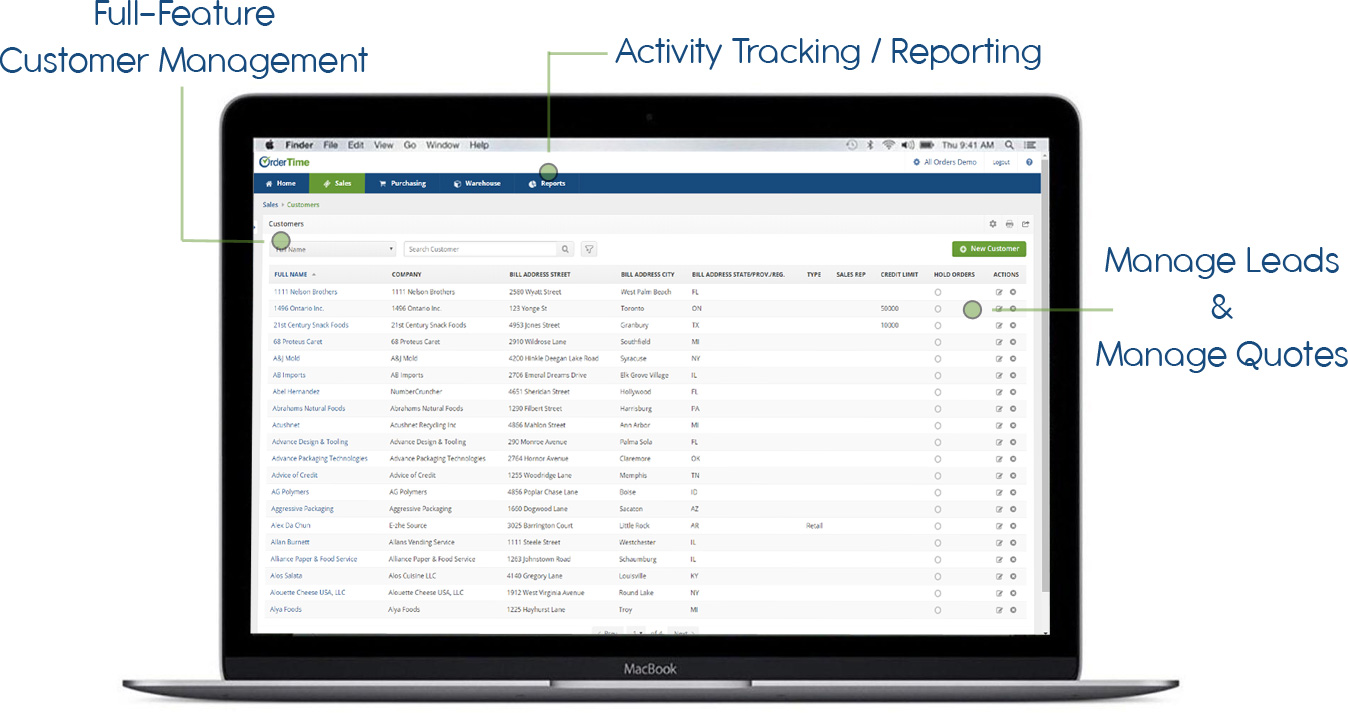Screen dimensions: 1348x720
Task: Switch to the Warehouse tab
Action: click(x=477, y=183)
